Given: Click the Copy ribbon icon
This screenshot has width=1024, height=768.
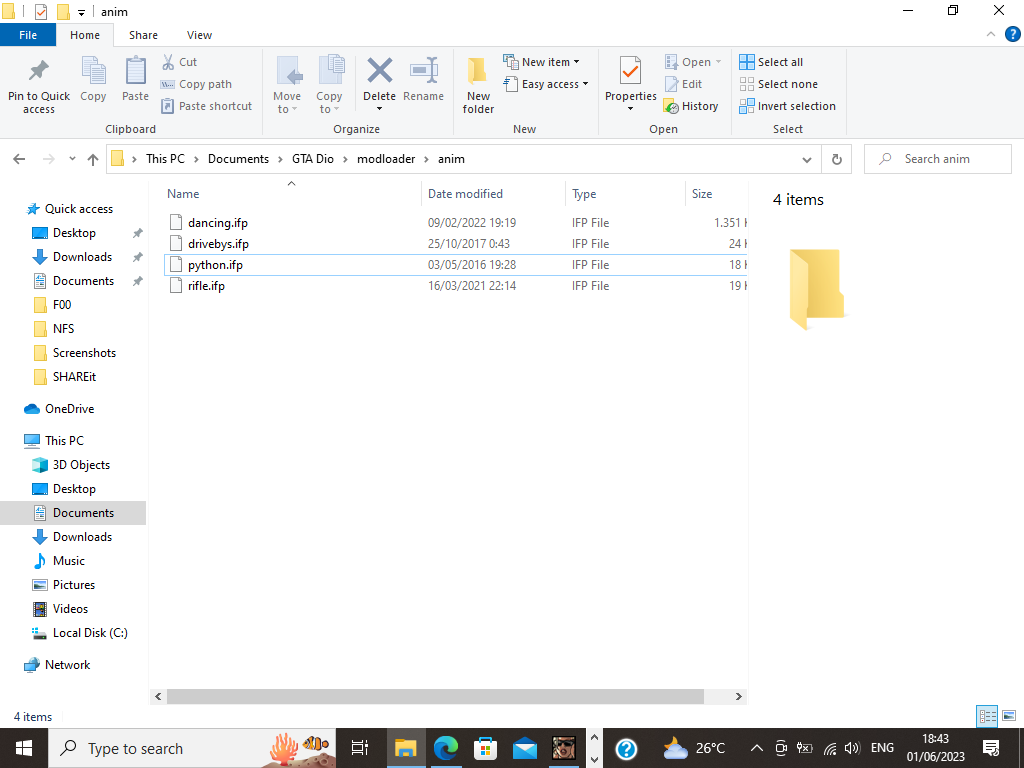Looking at the screenshot, I should [93, 79].
